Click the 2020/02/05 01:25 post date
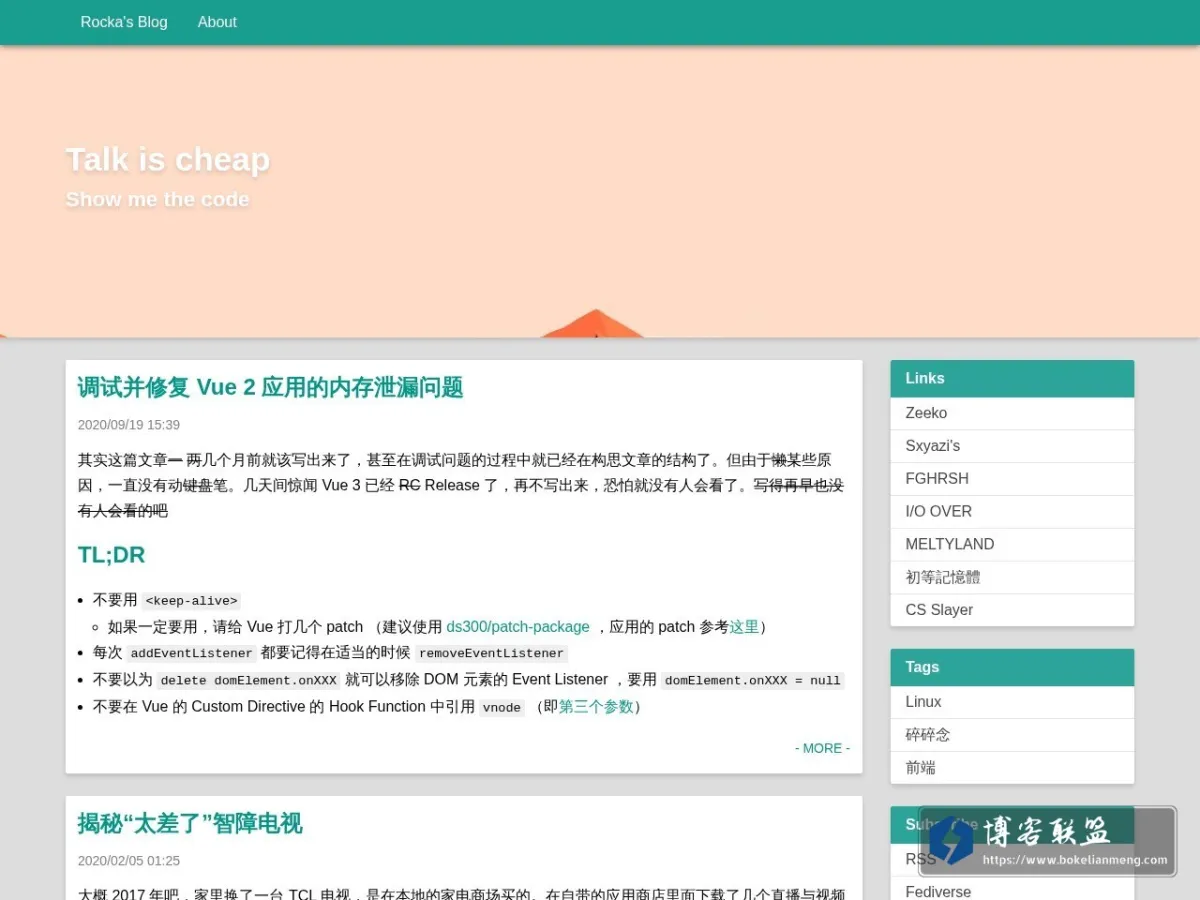The image size is (1200, 900). pyautogui.click(x=129, y=861)
